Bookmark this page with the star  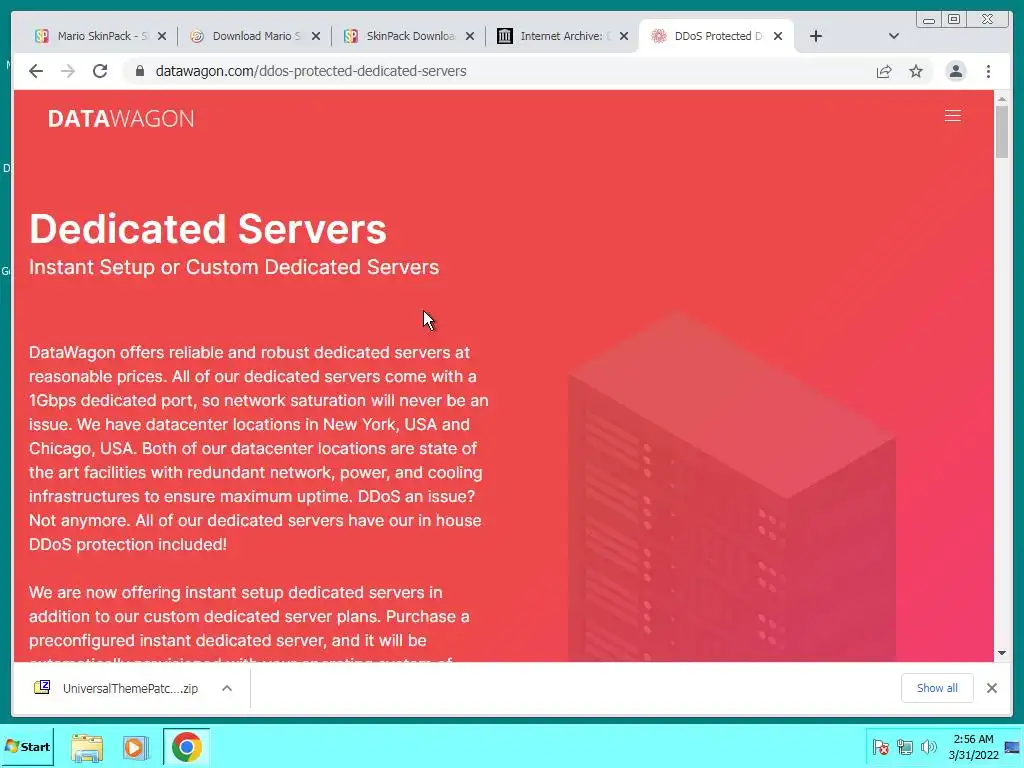pos(916,71)
